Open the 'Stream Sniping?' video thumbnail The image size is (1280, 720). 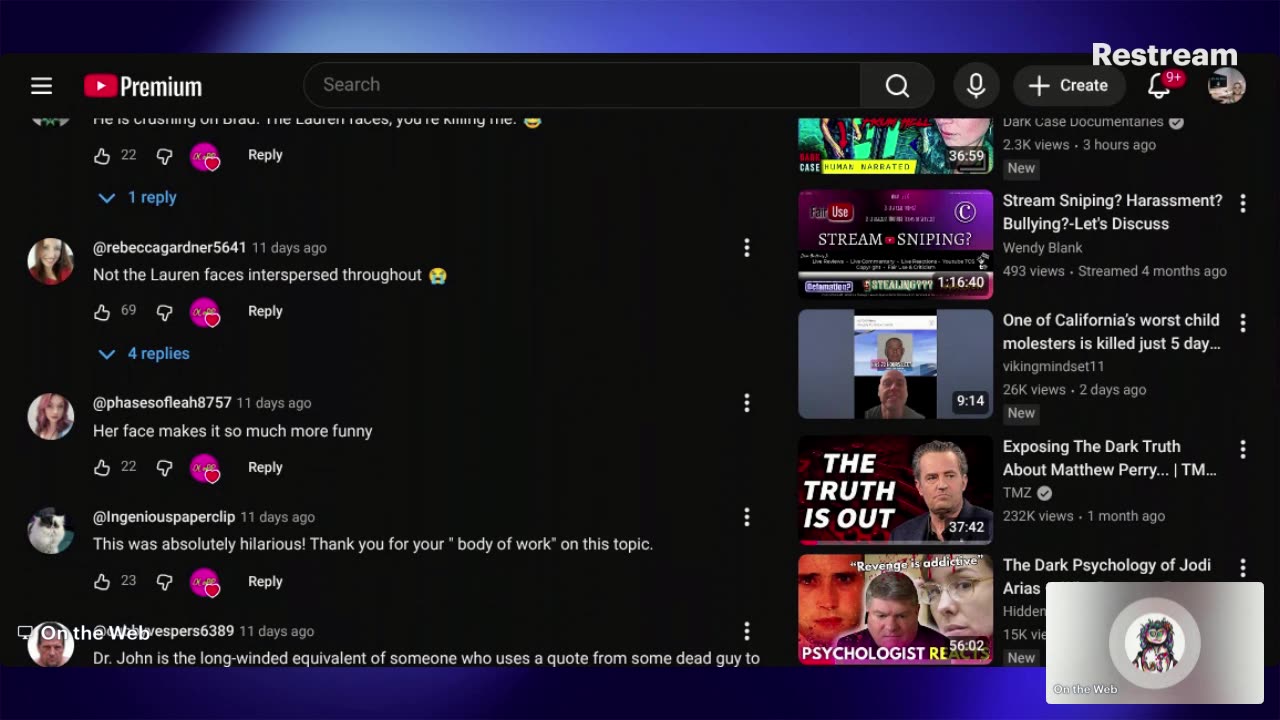tap(895, 245)
